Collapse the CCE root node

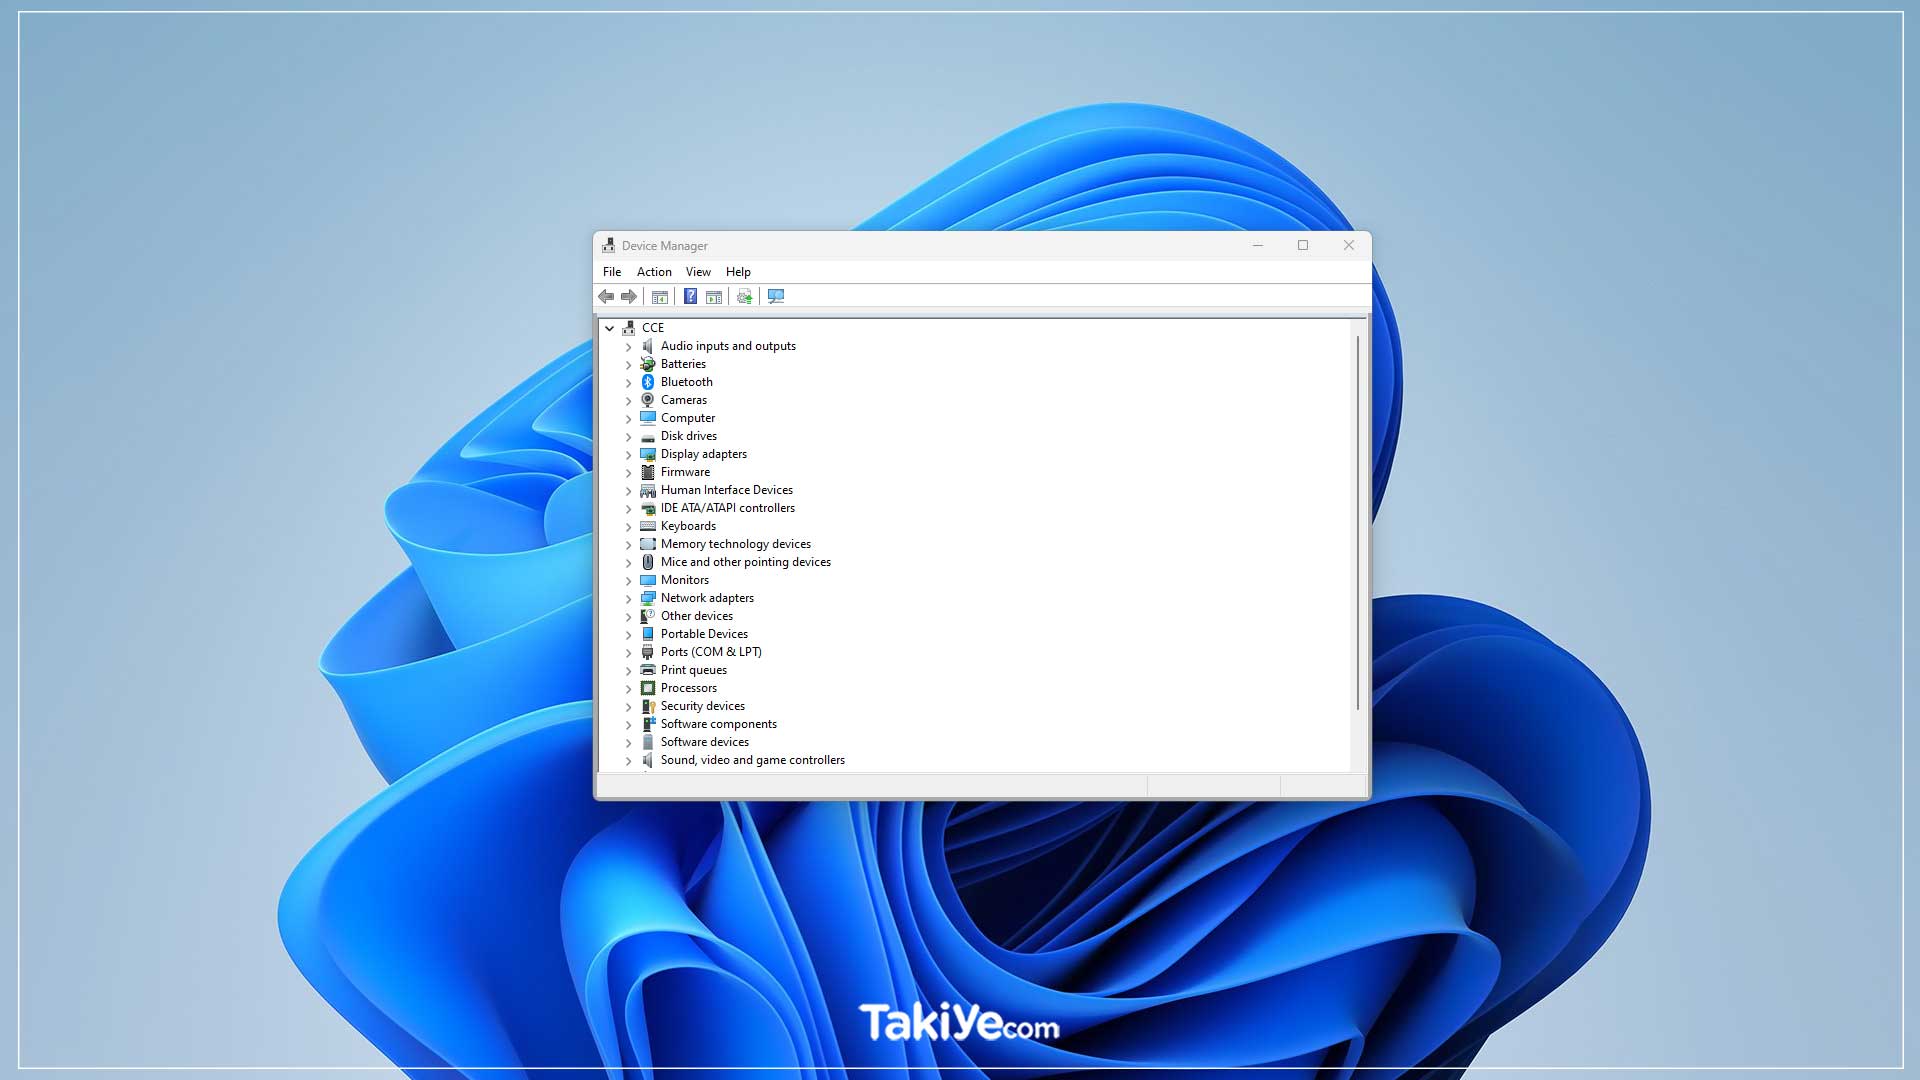point(609,328)
